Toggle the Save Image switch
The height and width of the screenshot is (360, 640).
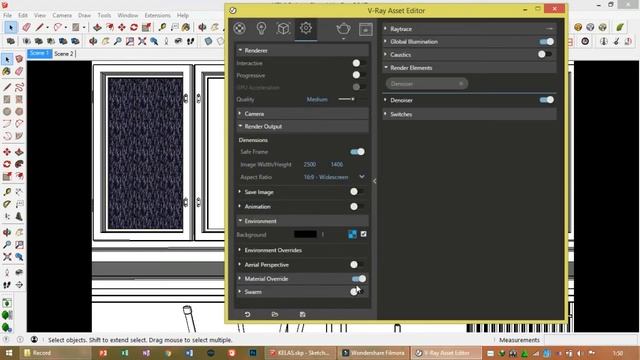click(x=356, y=192)
